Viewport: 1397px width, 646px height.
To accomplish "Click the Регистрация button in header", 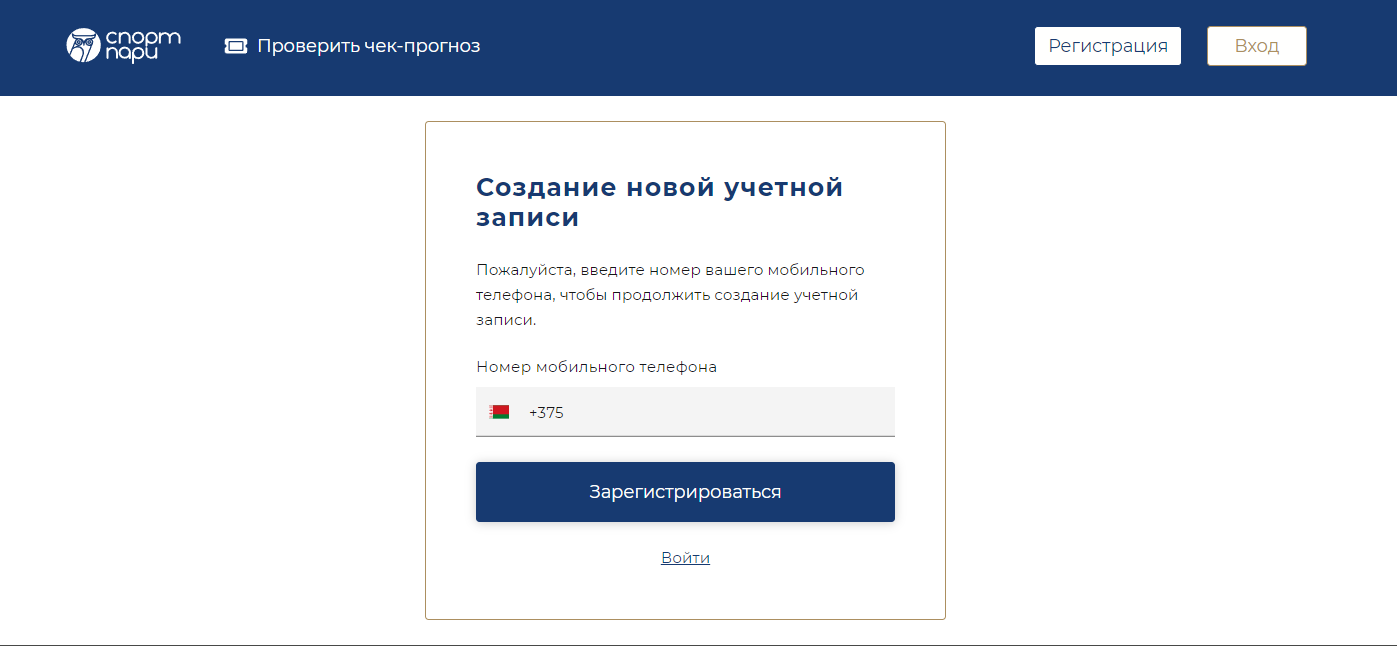I will point(1108,46).
